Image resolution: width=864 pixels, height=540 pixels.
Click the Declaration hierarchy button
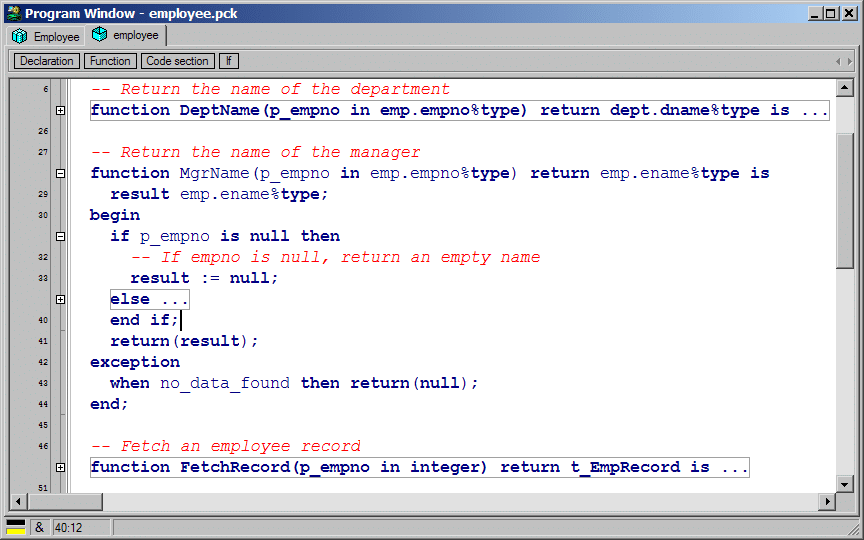(47, 61)
